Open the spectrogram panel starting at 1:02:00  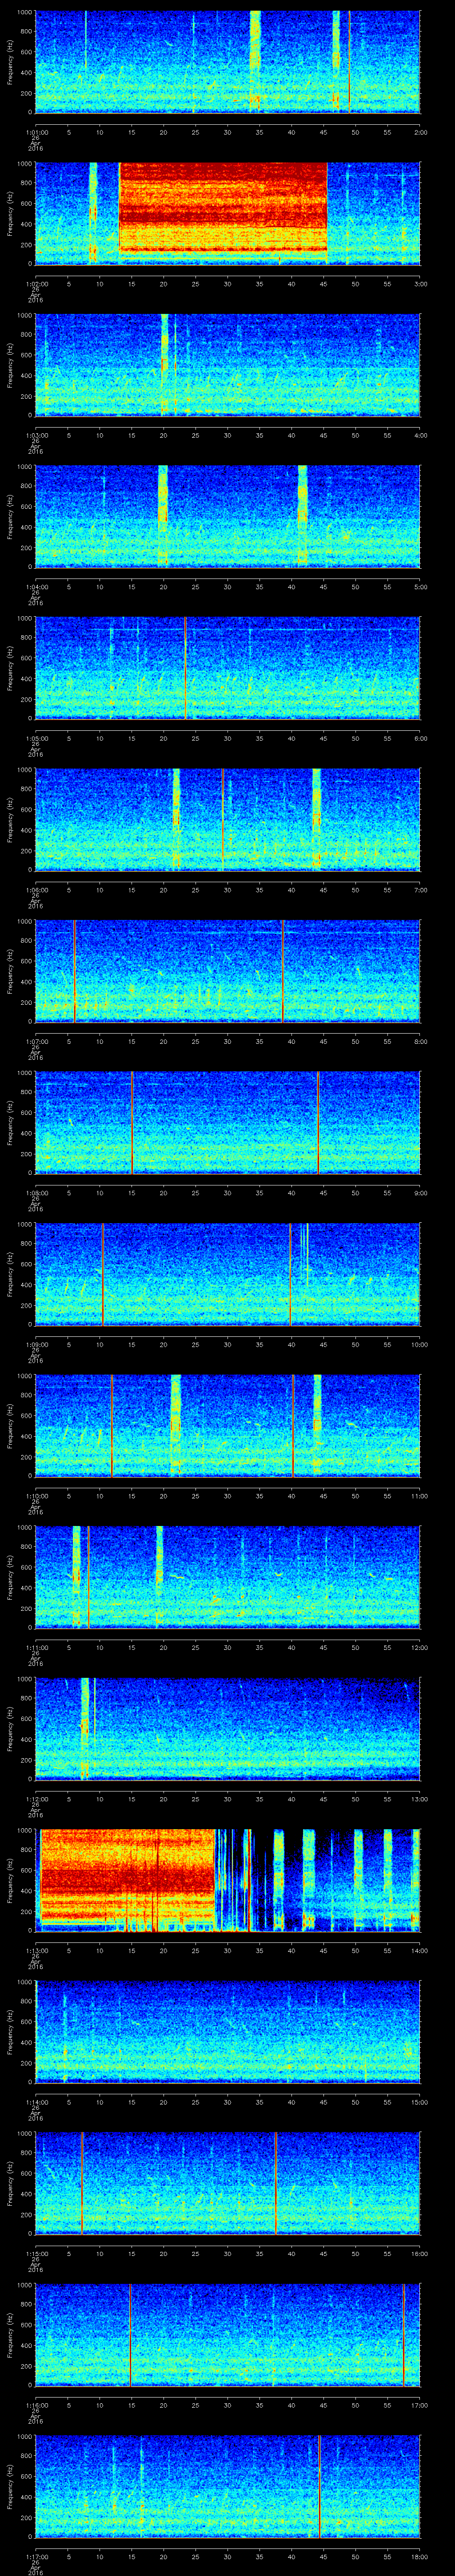click(x=228, y=213)
